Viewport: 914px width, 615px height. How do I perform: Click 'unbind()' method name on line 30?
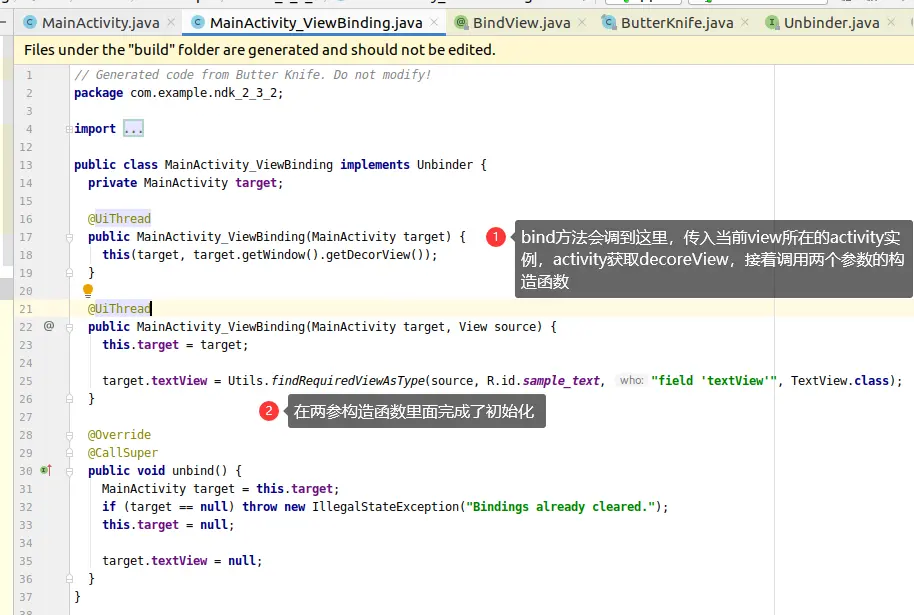(x=199, y=470)
